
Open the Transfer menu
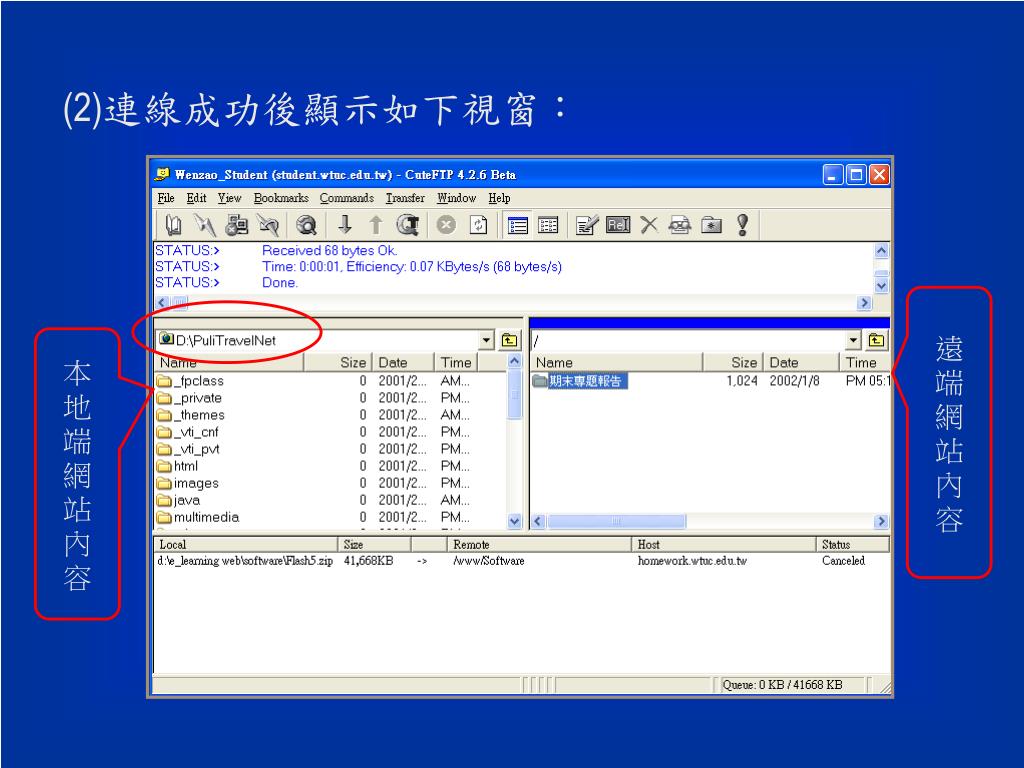coord(405,198)
